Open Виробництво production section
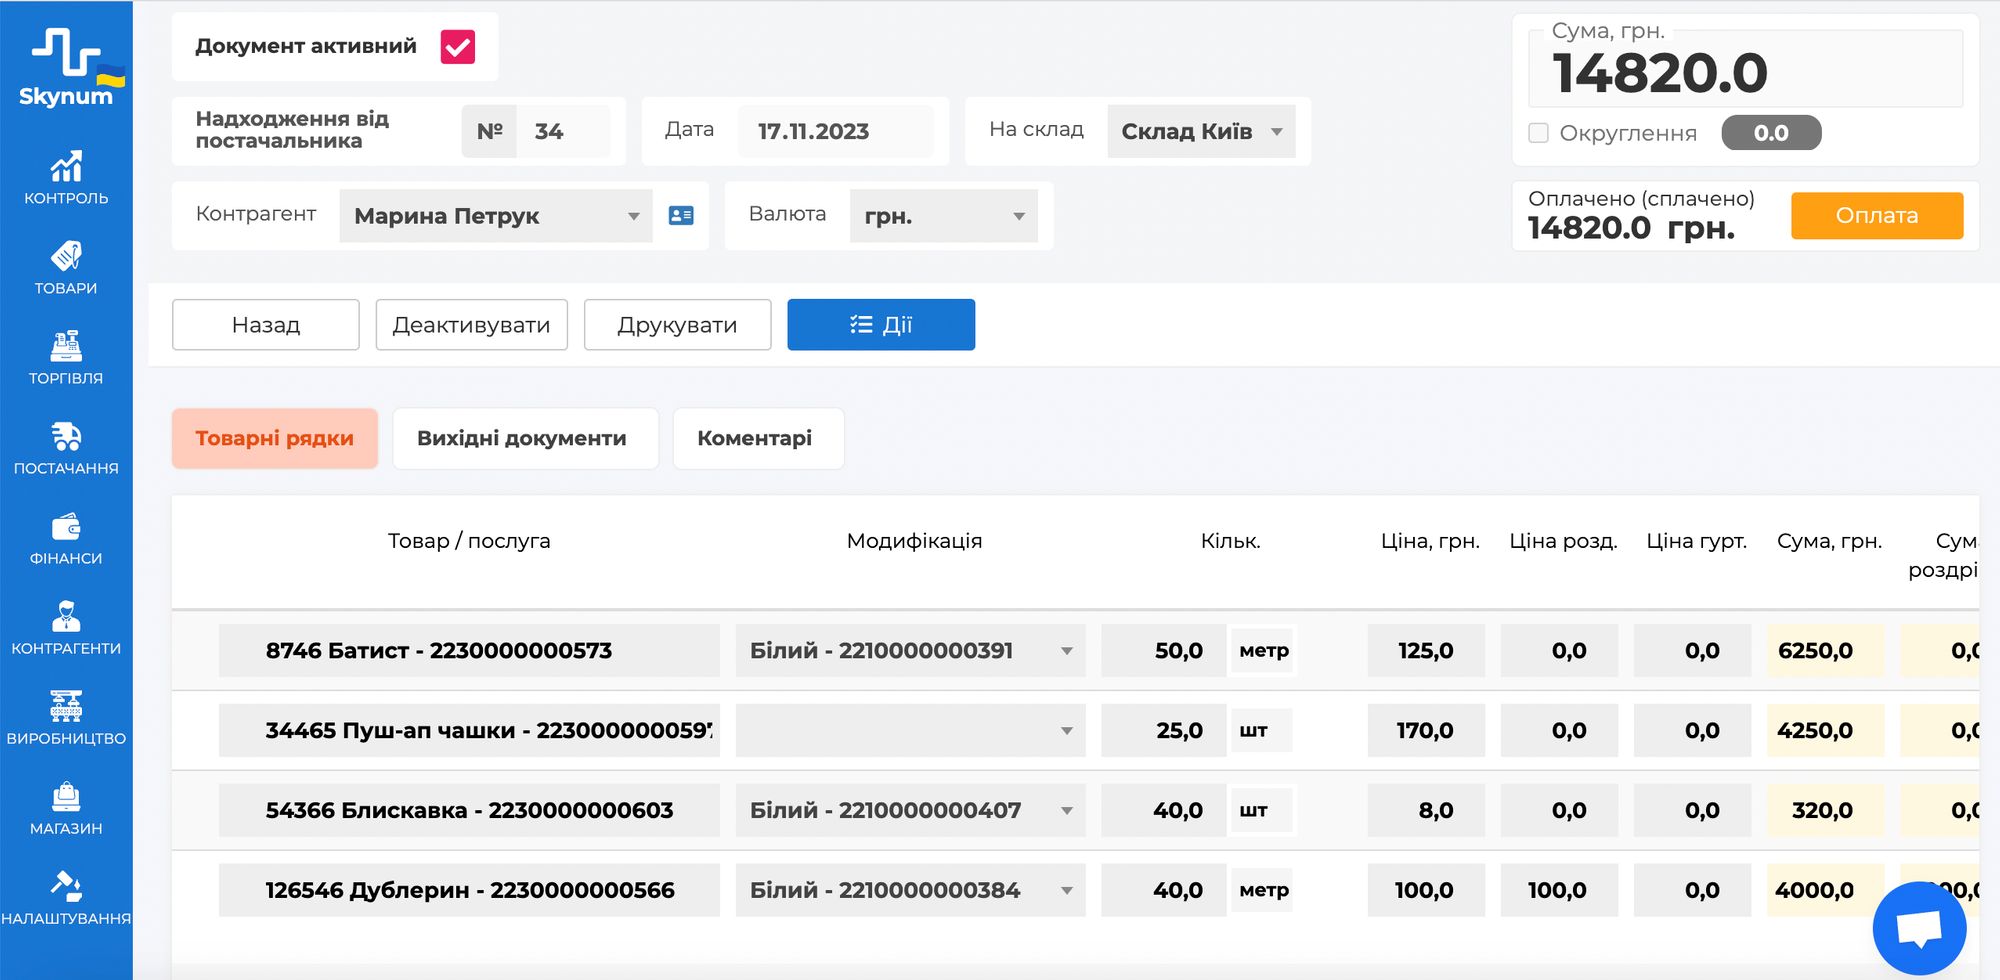 [66, 718]
